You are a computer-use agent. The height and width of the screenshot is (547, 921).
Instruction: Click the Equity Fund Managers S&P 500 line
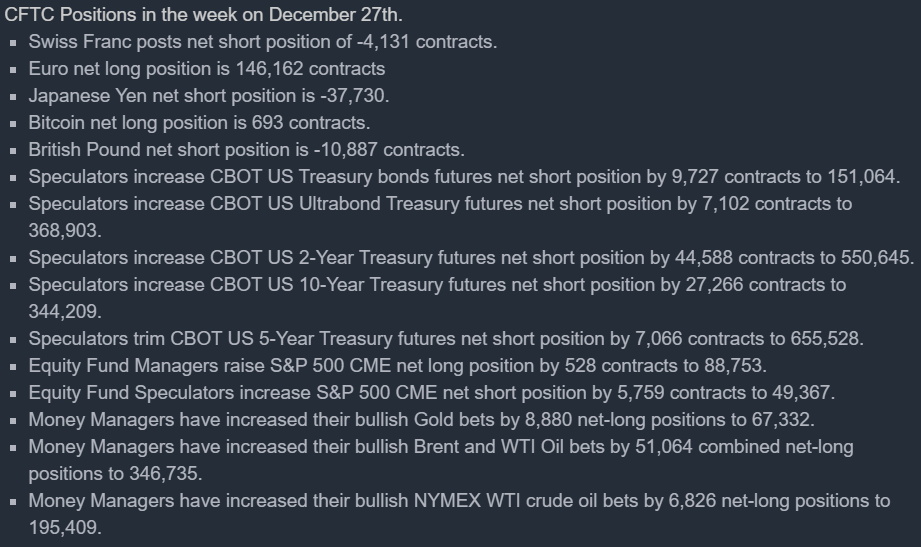coord(398,366)
